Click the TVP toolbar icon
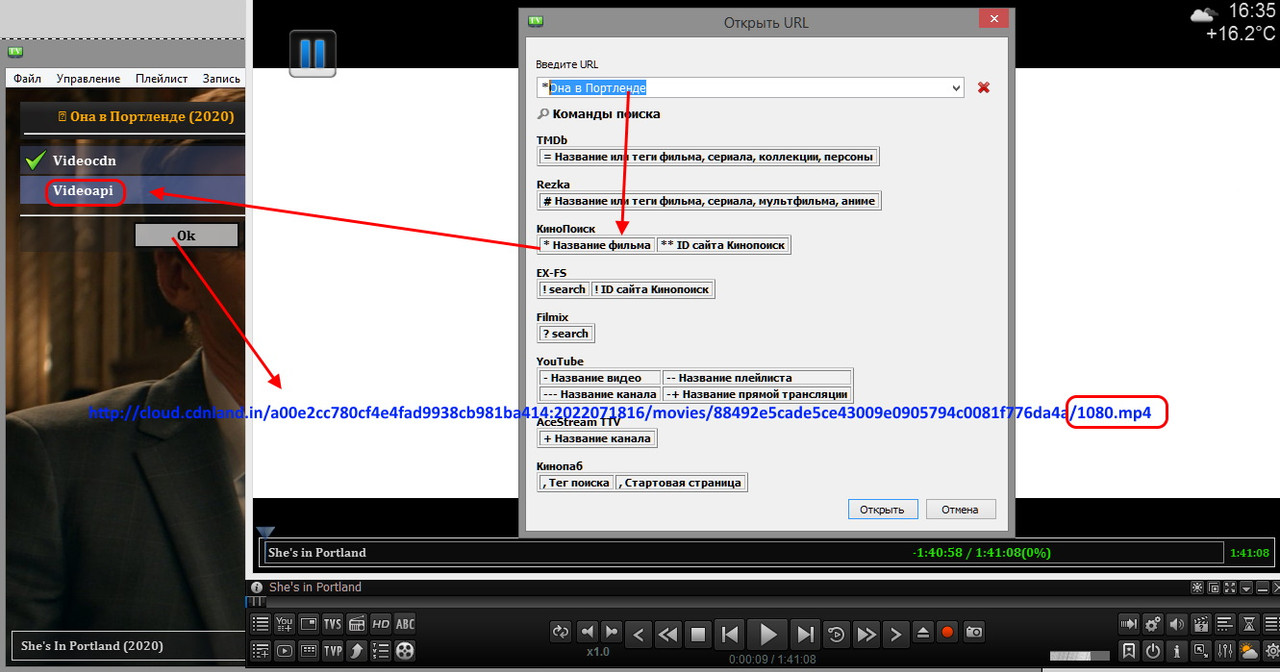The height and width of the screenshot is (672, 1280). pyautogui.click(x=333, y=651)
